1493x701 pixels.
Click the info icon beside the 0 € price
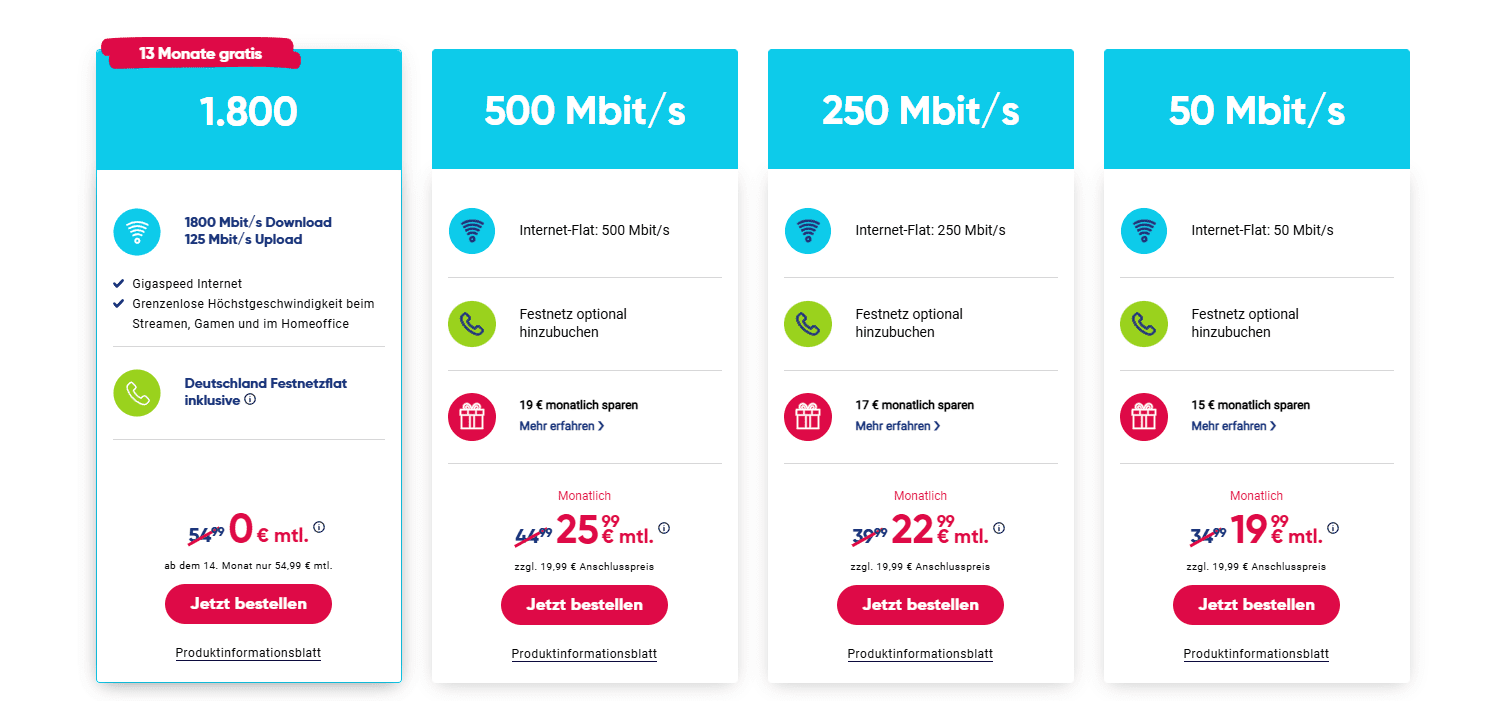[319, 527]
